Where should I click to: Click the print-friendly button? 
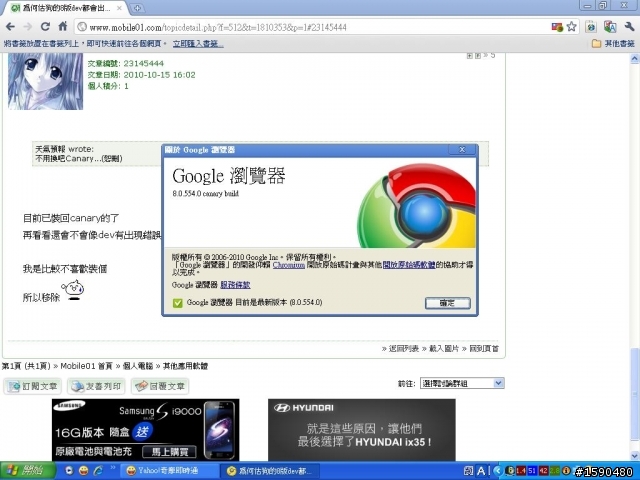[96, 386]
